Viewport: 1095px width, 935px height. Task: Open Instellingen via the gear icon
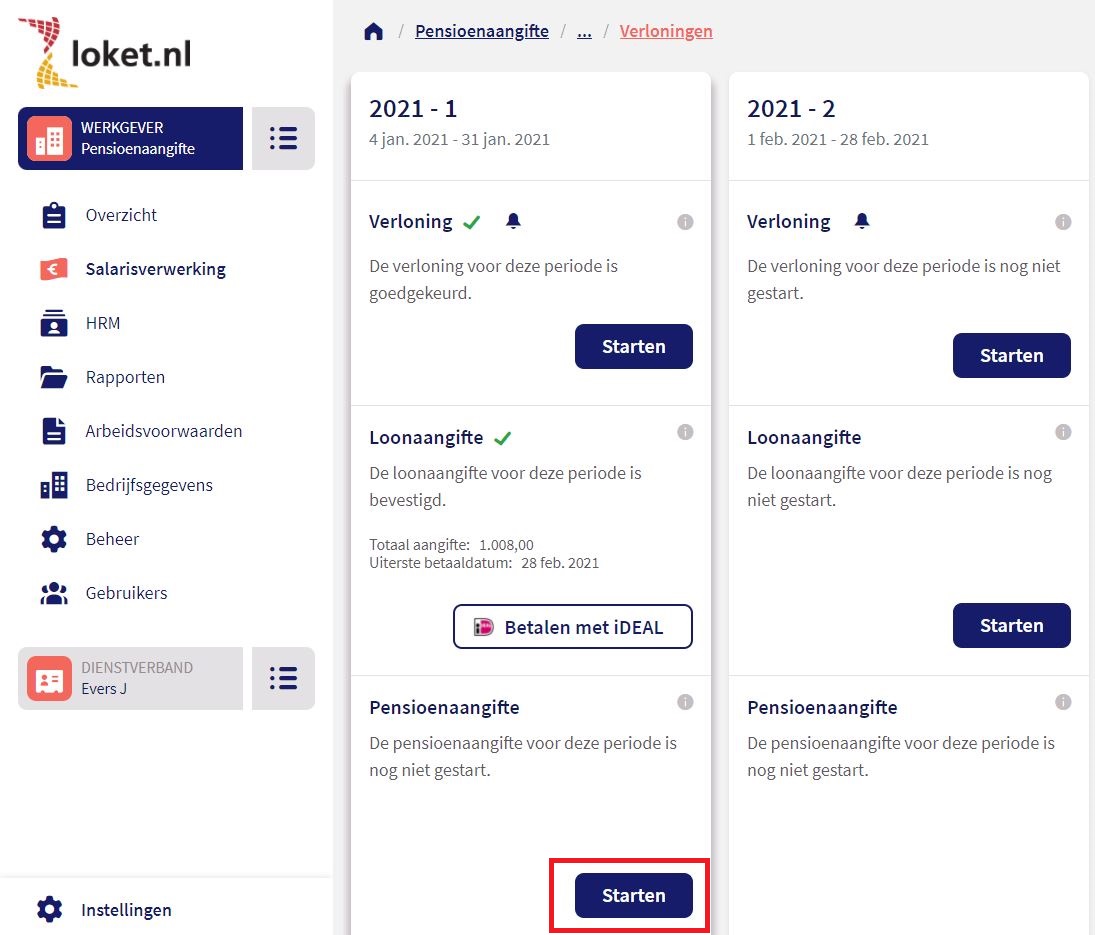[49, 909]
